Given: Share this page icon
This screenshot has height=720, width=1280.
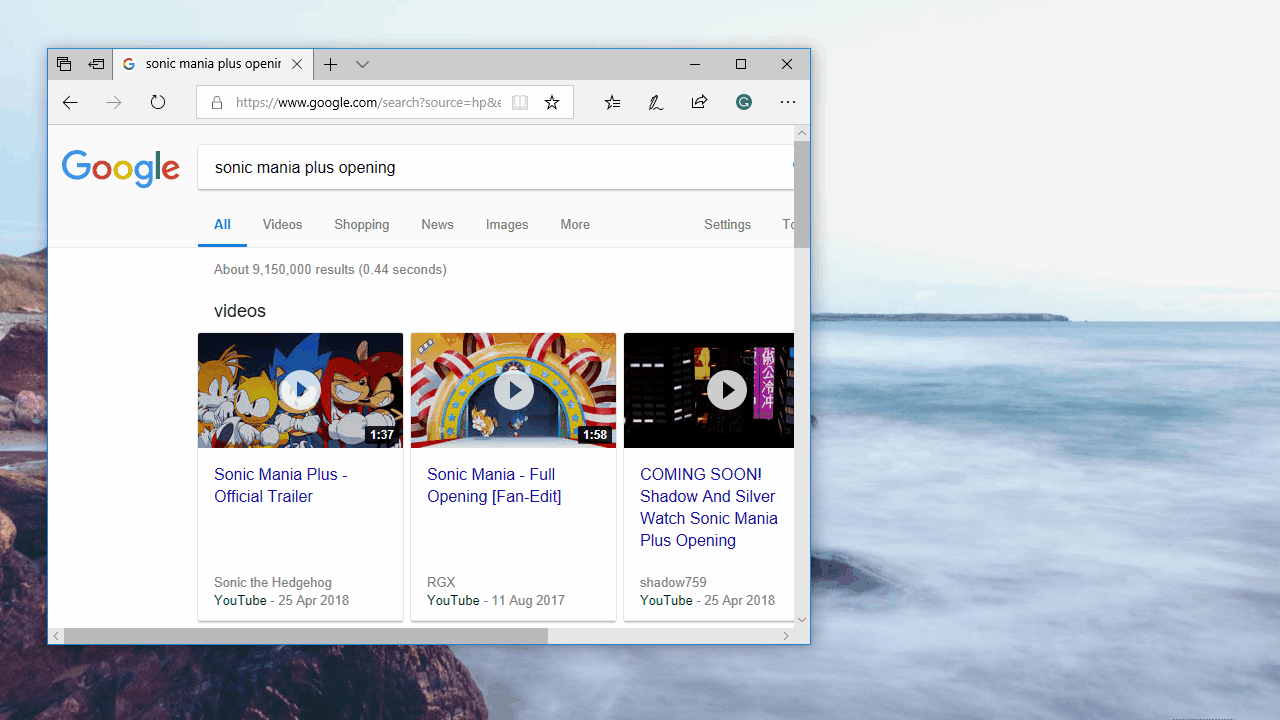Looking at the screenshot, I should coord(699,102).
